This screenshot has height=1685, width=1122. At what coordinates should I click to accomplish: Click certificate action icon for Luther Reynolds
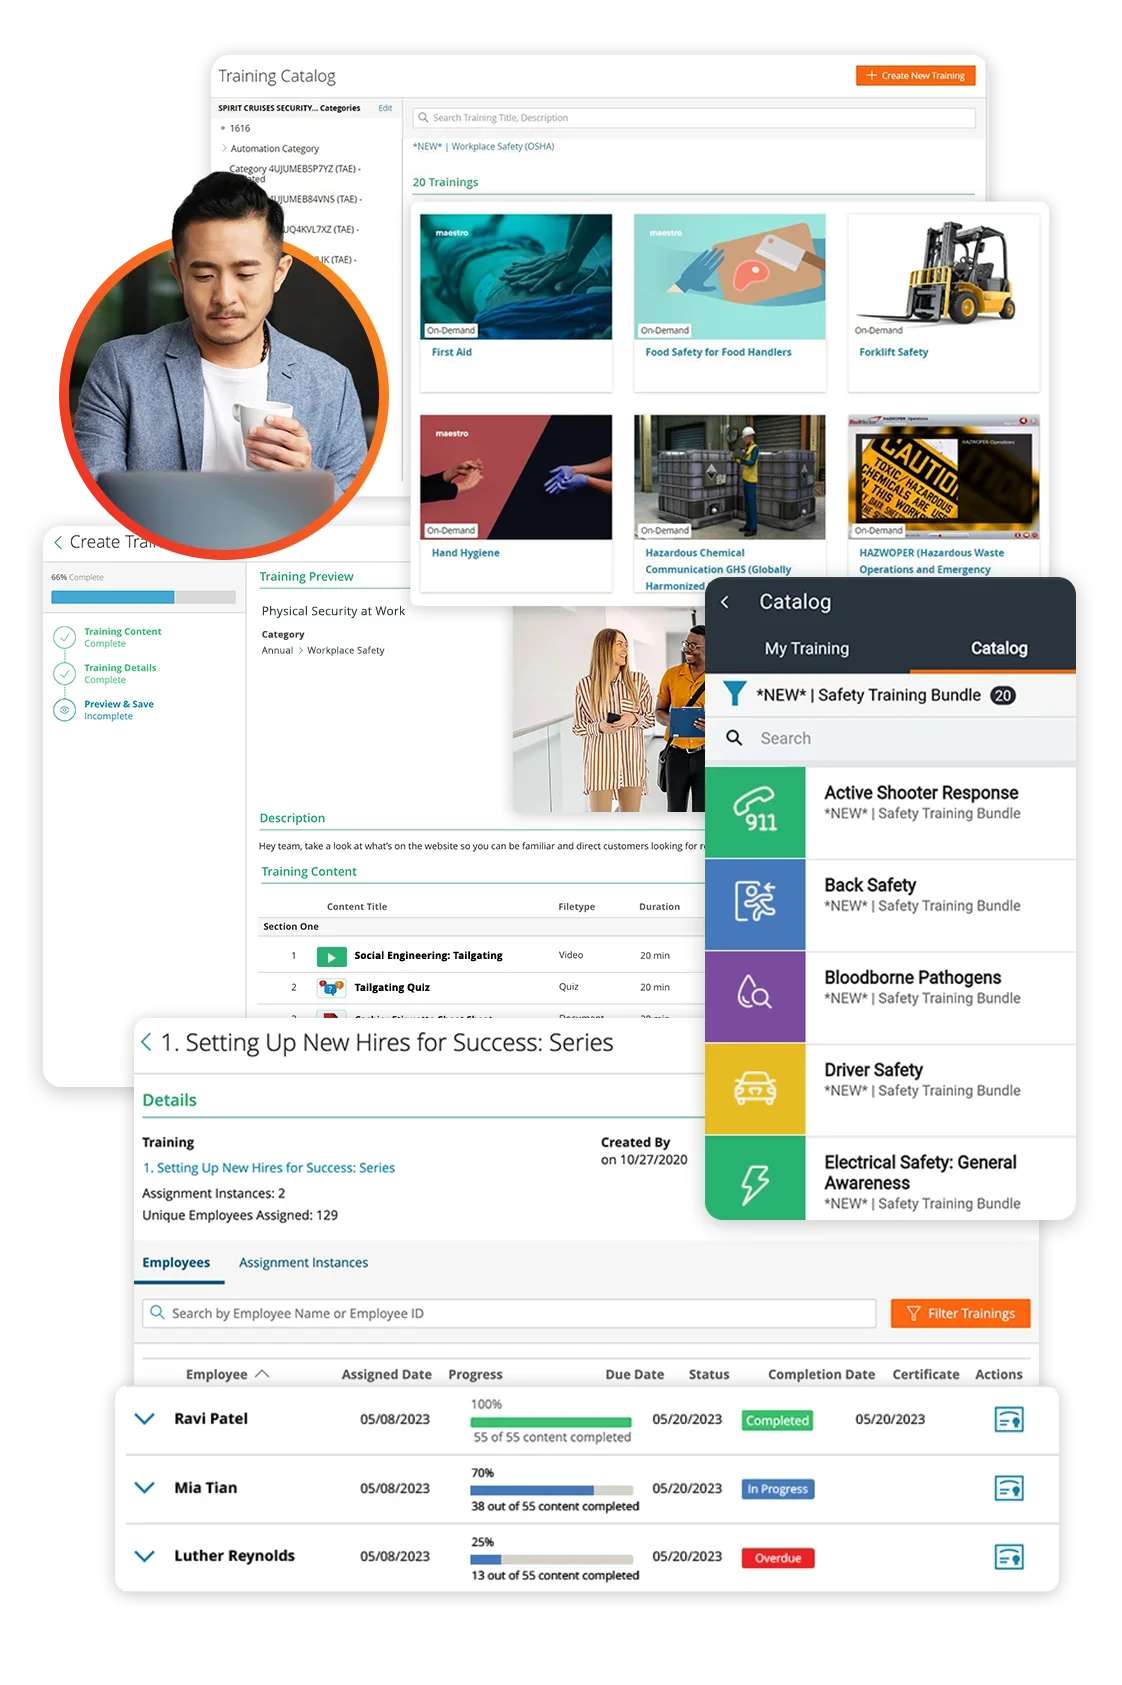point(1009,1557)
